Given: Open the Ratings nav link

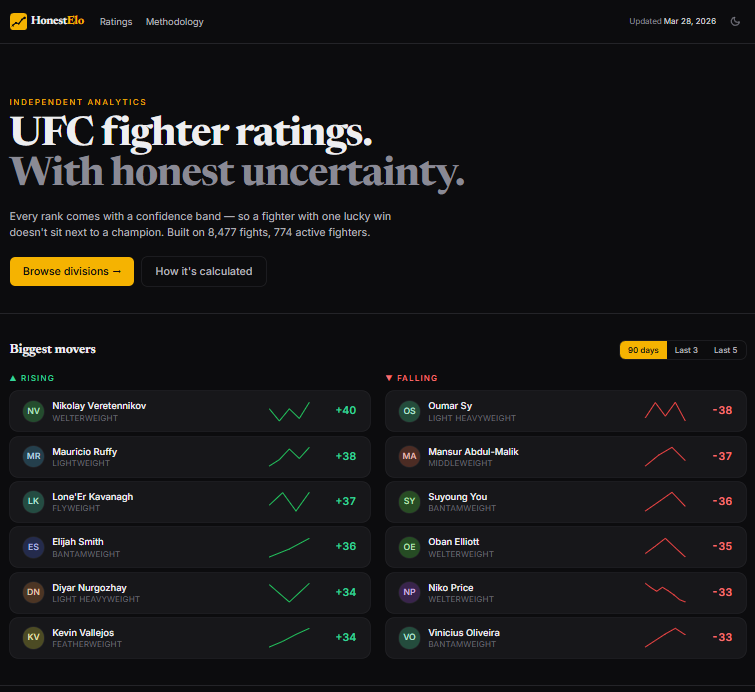Looking at the screenshot, I should point(116,22).
